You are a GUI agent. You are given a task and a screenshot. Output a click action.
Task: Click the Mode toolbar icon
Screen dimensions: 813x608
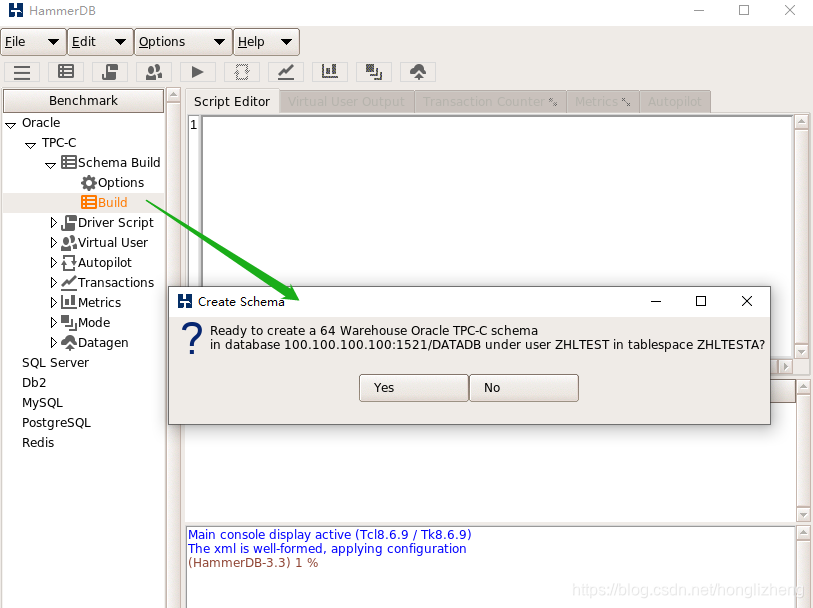(x=374, y=72)
